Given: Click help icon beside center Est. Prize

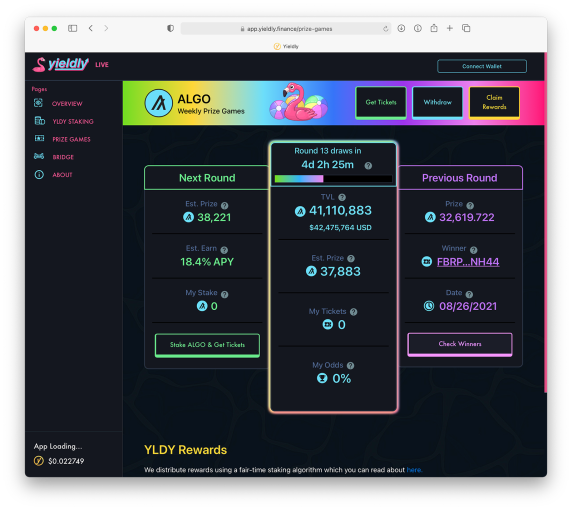Looking at the screenshot, I should 351,259.
